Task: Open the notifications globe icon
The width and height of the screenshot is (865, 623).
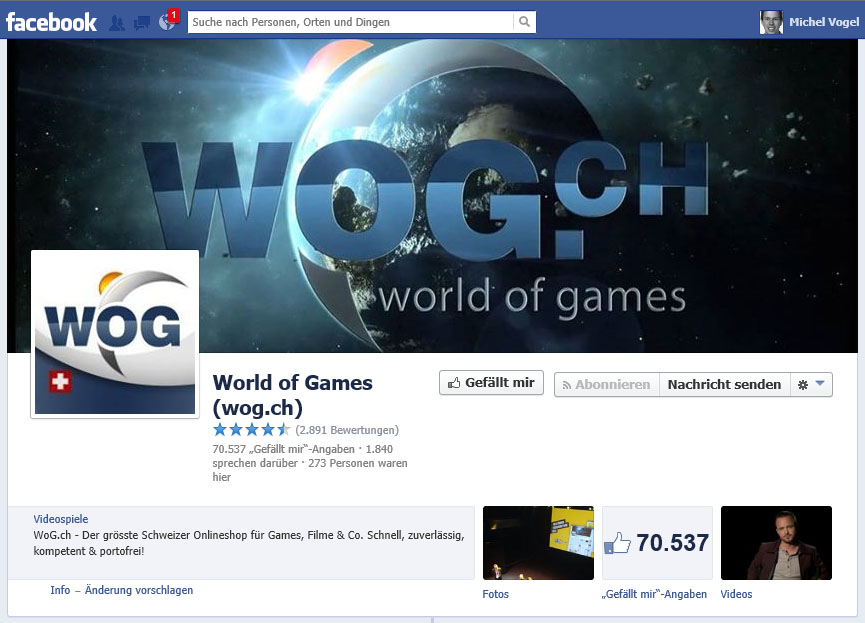Action: coord(166,22)
